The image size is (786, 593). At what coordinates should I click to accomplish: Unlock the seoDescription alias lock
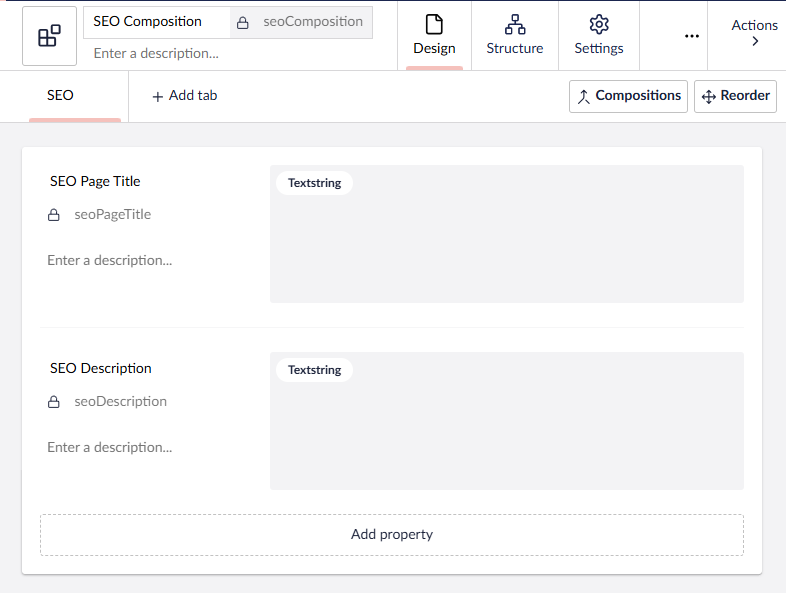55,402
